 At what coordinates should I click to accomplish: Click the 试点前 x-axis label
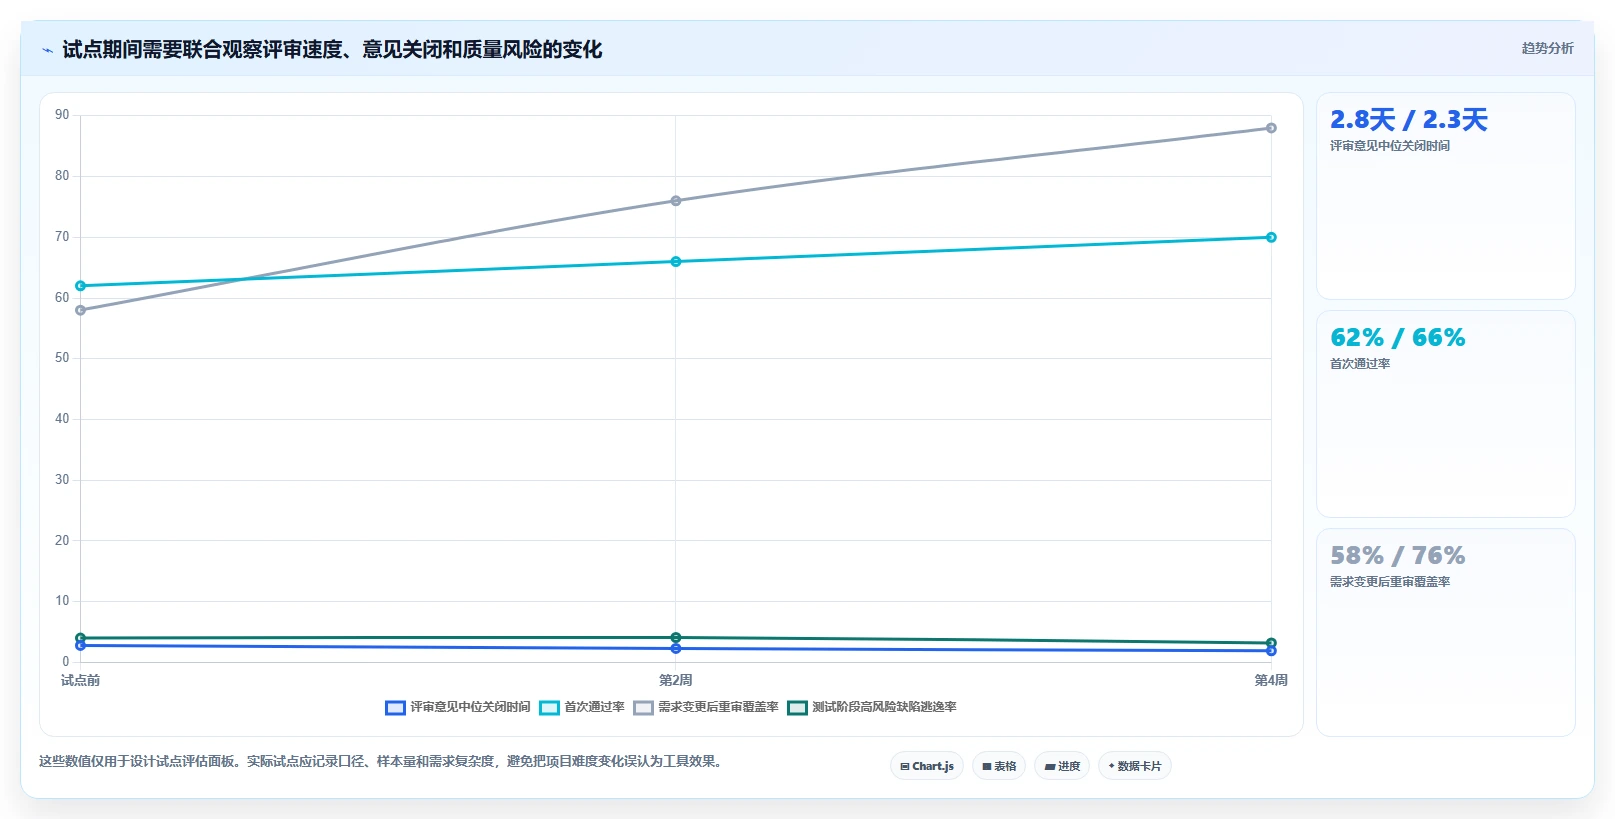(81, 680)
